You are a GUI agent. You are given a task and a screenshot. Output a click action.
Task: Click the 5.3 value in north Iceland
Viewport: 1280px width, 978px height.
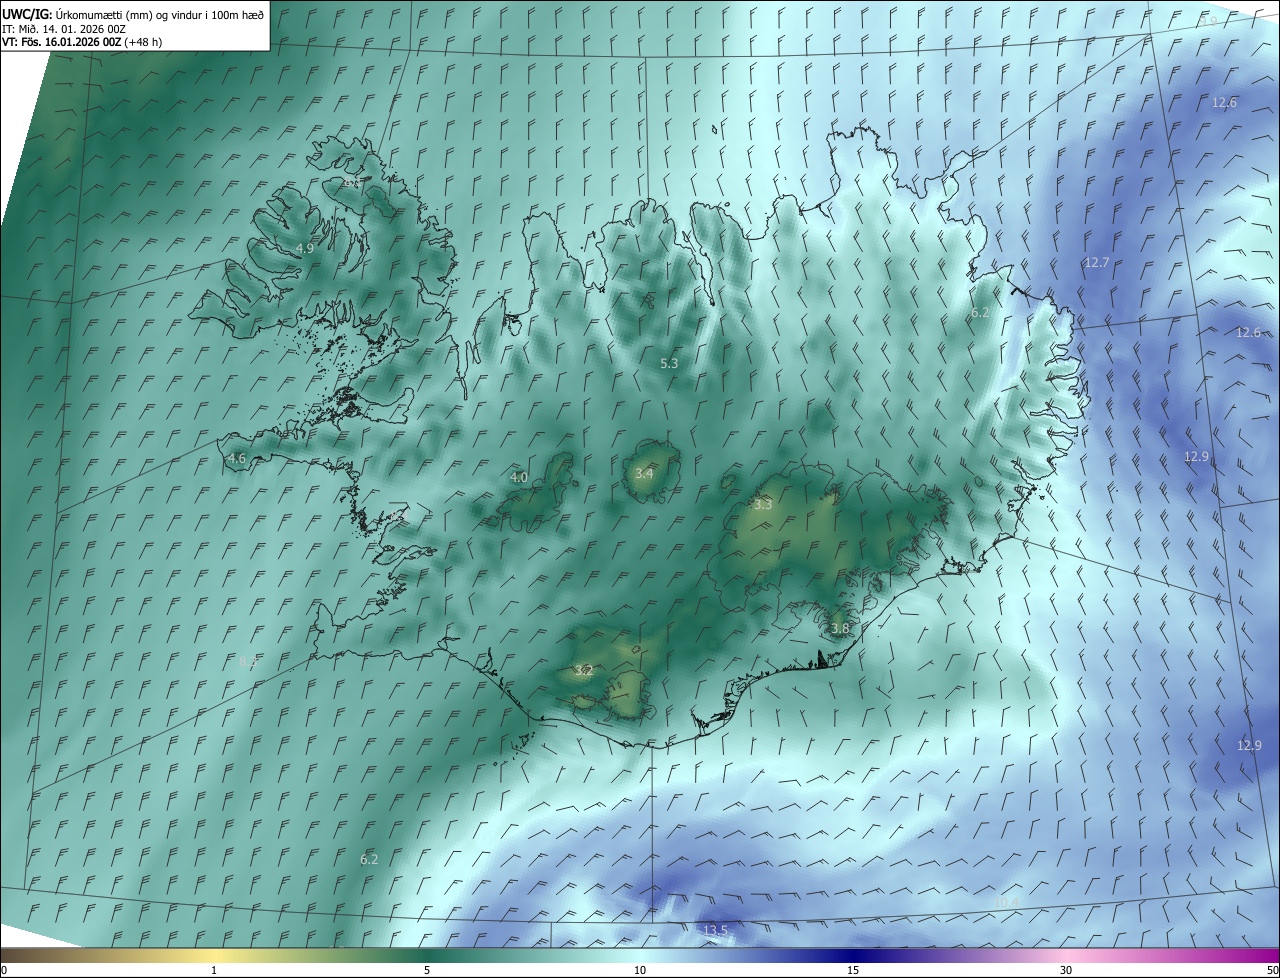point(669,364)
